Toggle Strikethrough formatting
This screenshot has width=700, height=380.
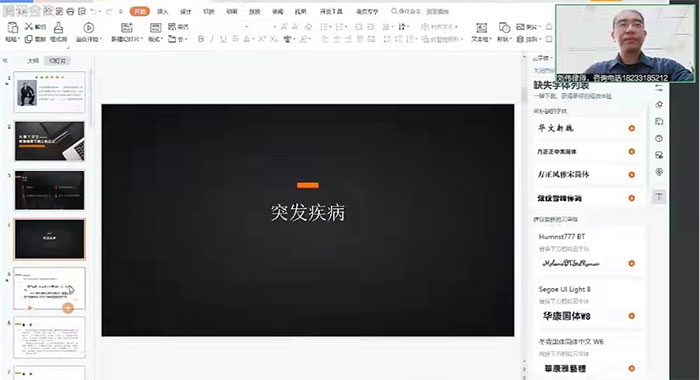pyautogui.click(x=235, y=39)
